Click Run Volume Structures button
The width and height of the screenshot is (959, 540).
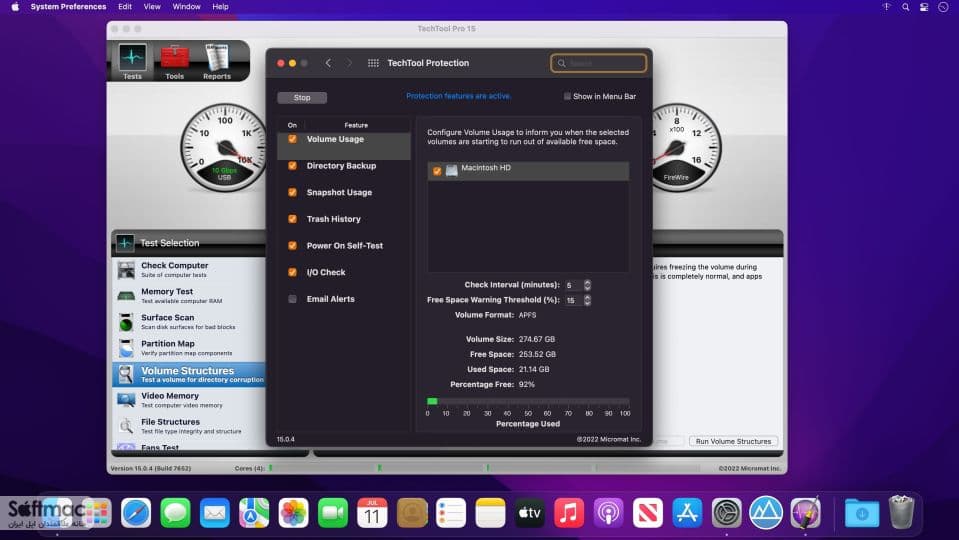(x=733, y=442)
